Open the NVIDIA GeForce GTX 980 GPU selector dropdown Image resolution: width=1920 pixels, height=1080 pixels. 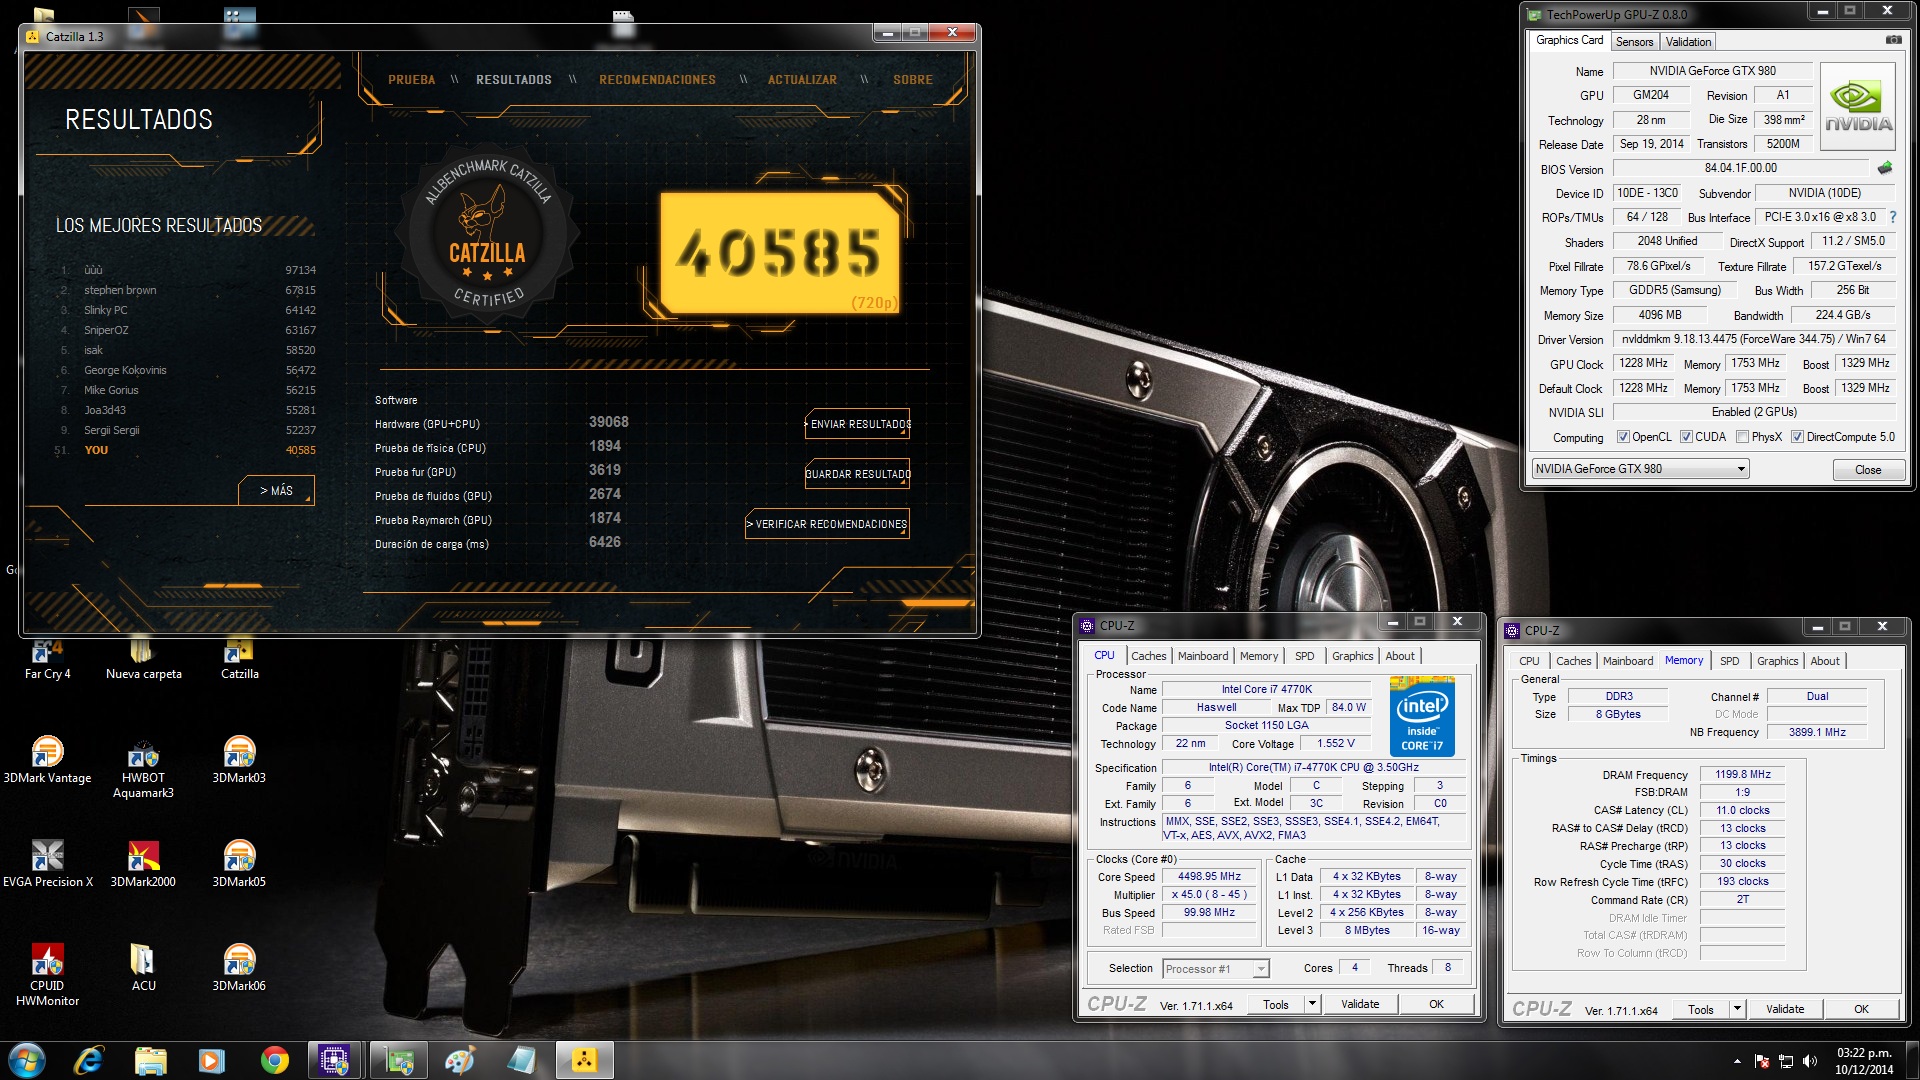click(x=1640, y=469)
